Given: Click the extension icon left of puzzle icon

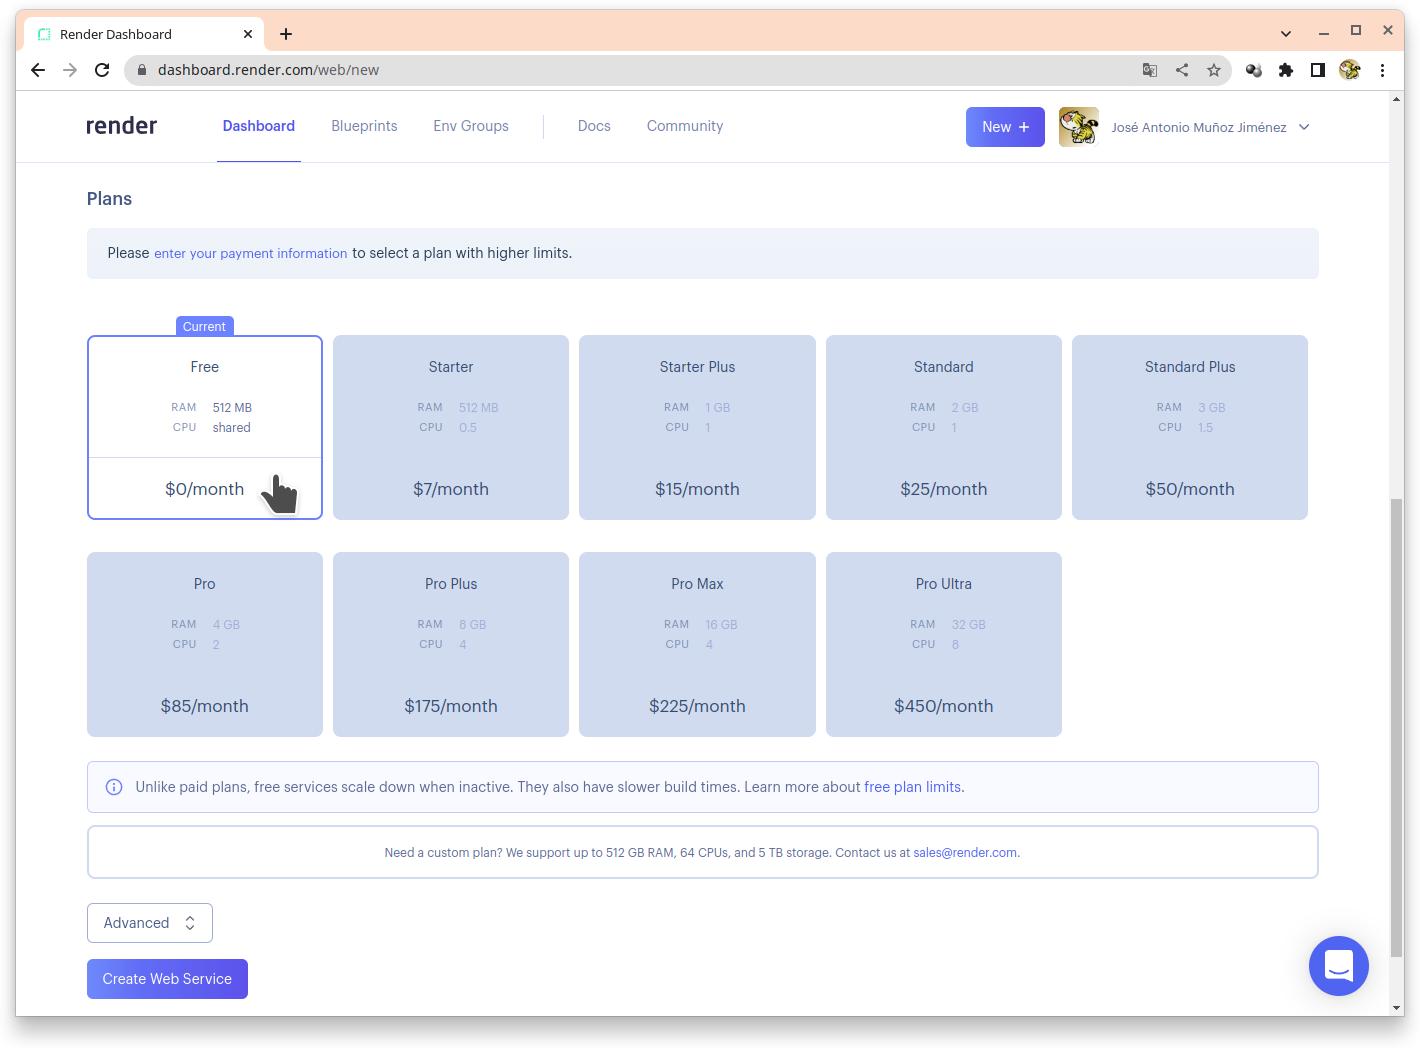Looking at the screenshot, I should (x=1254, y=70).
